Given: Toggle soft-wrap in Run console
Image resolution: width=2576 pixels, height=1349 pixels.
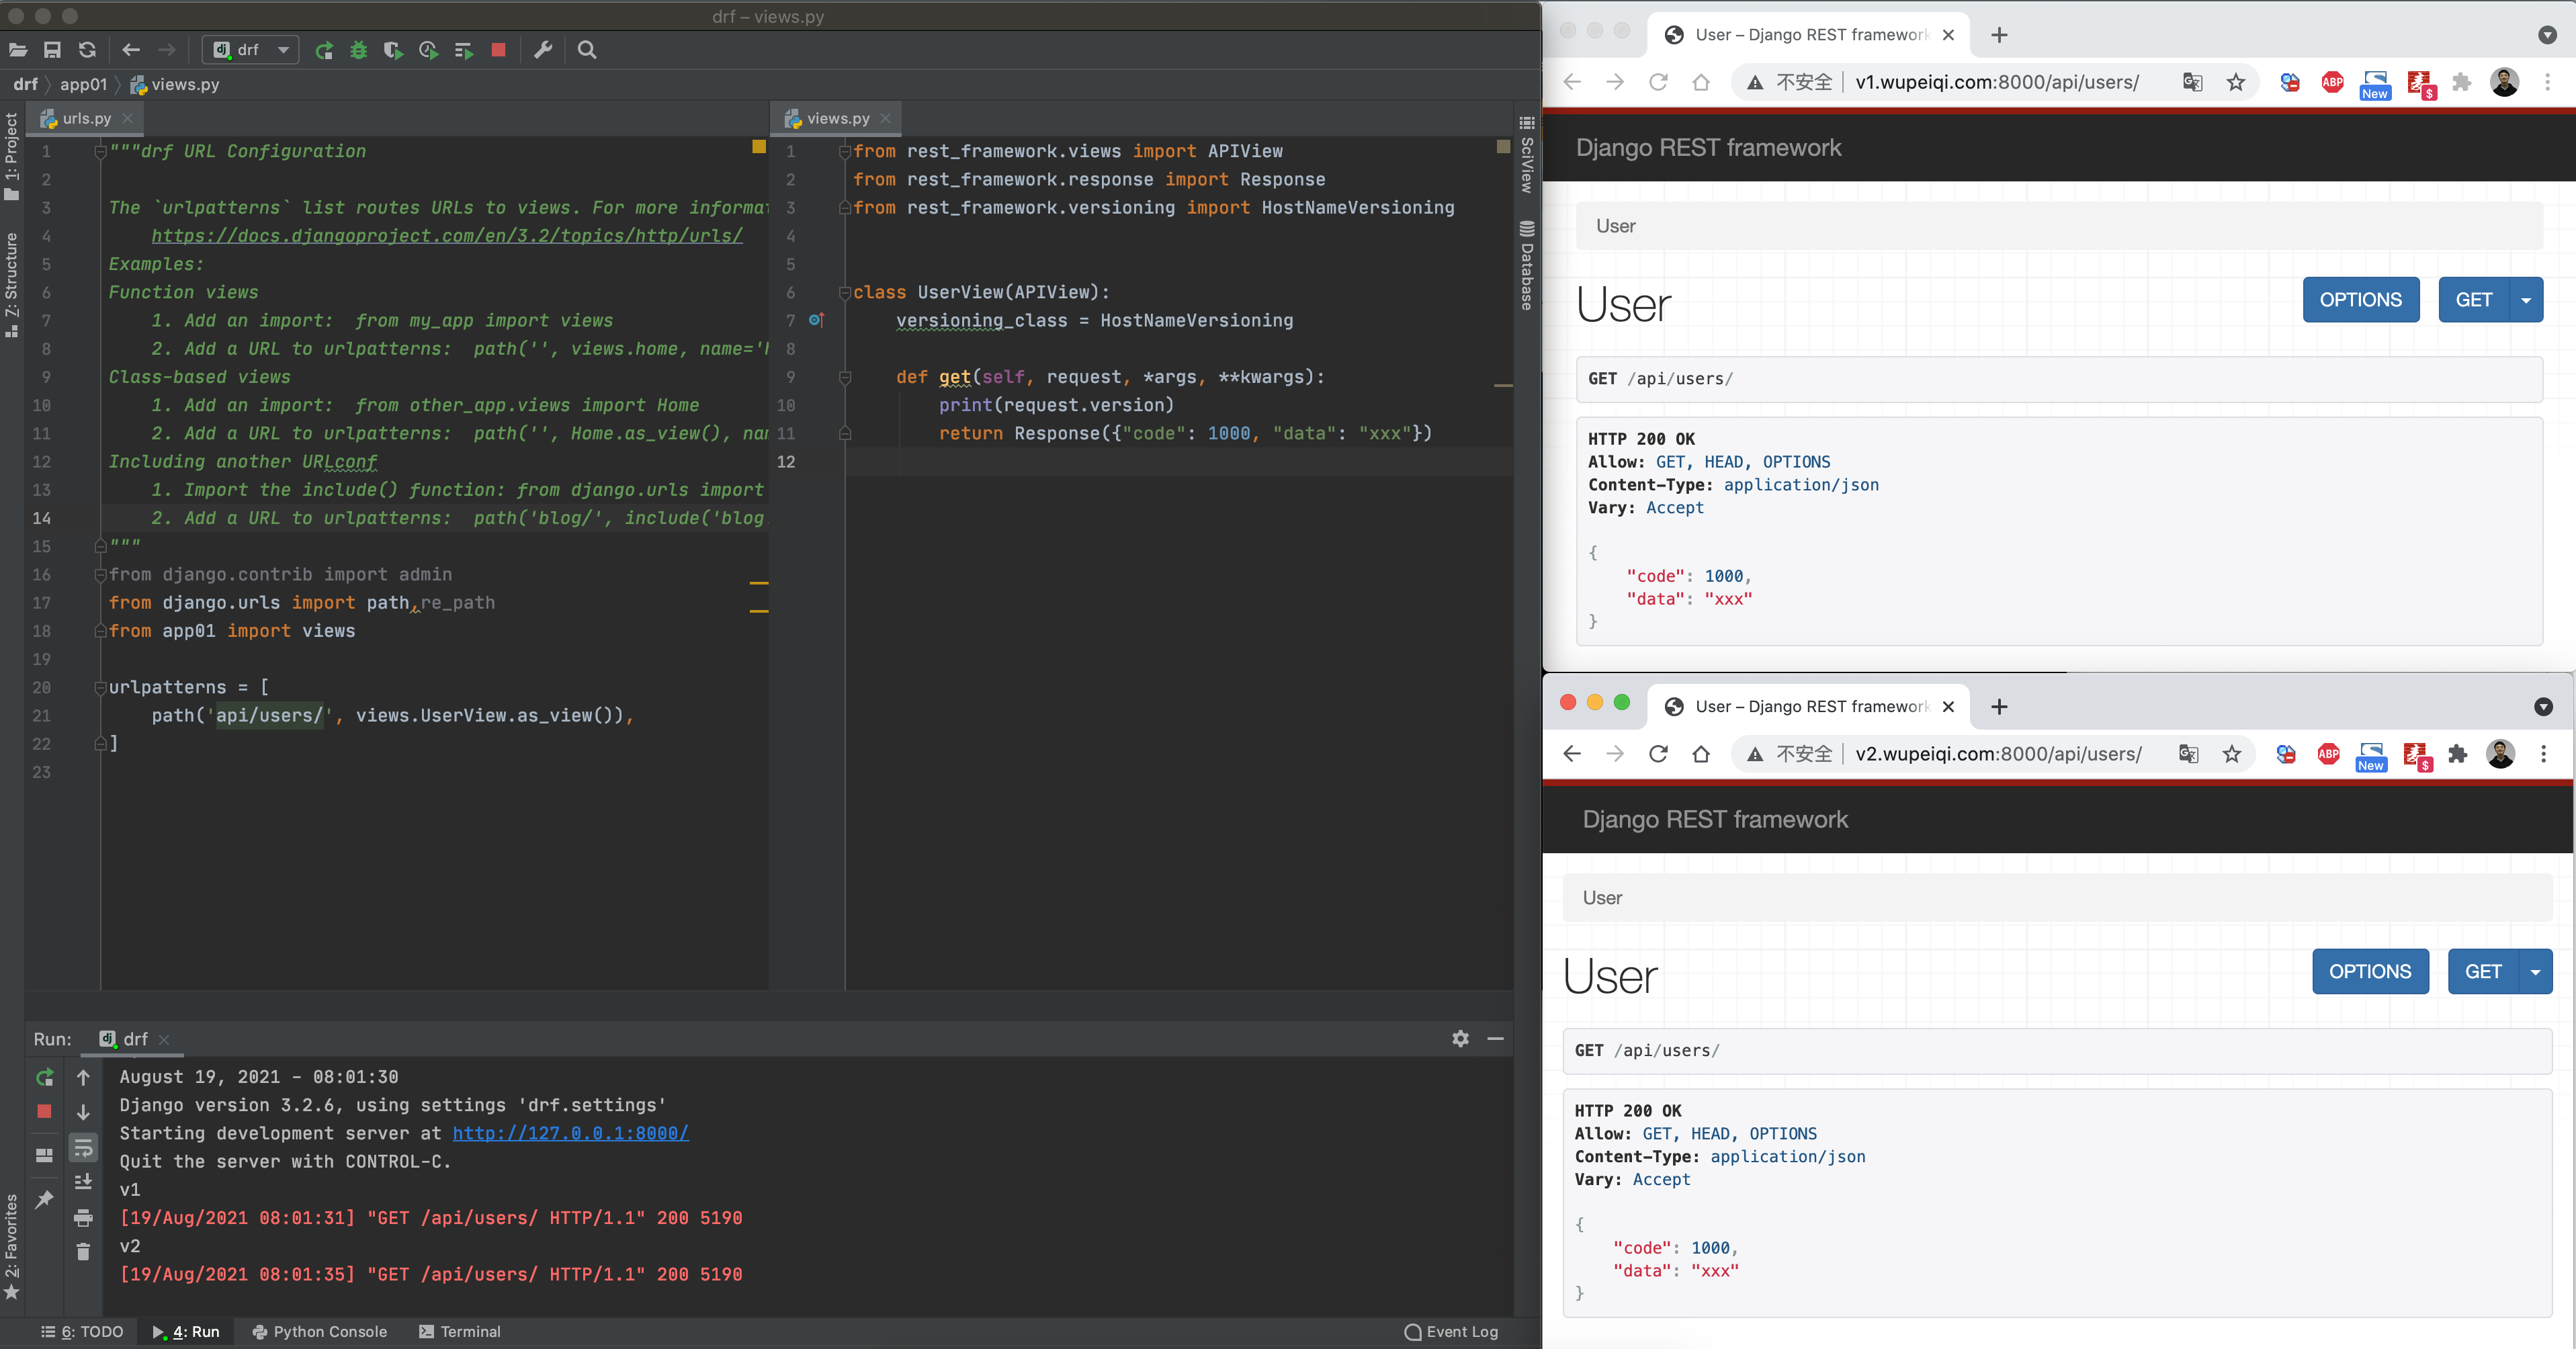Looking at the screenshot, I should click(x=83, y=1147).
